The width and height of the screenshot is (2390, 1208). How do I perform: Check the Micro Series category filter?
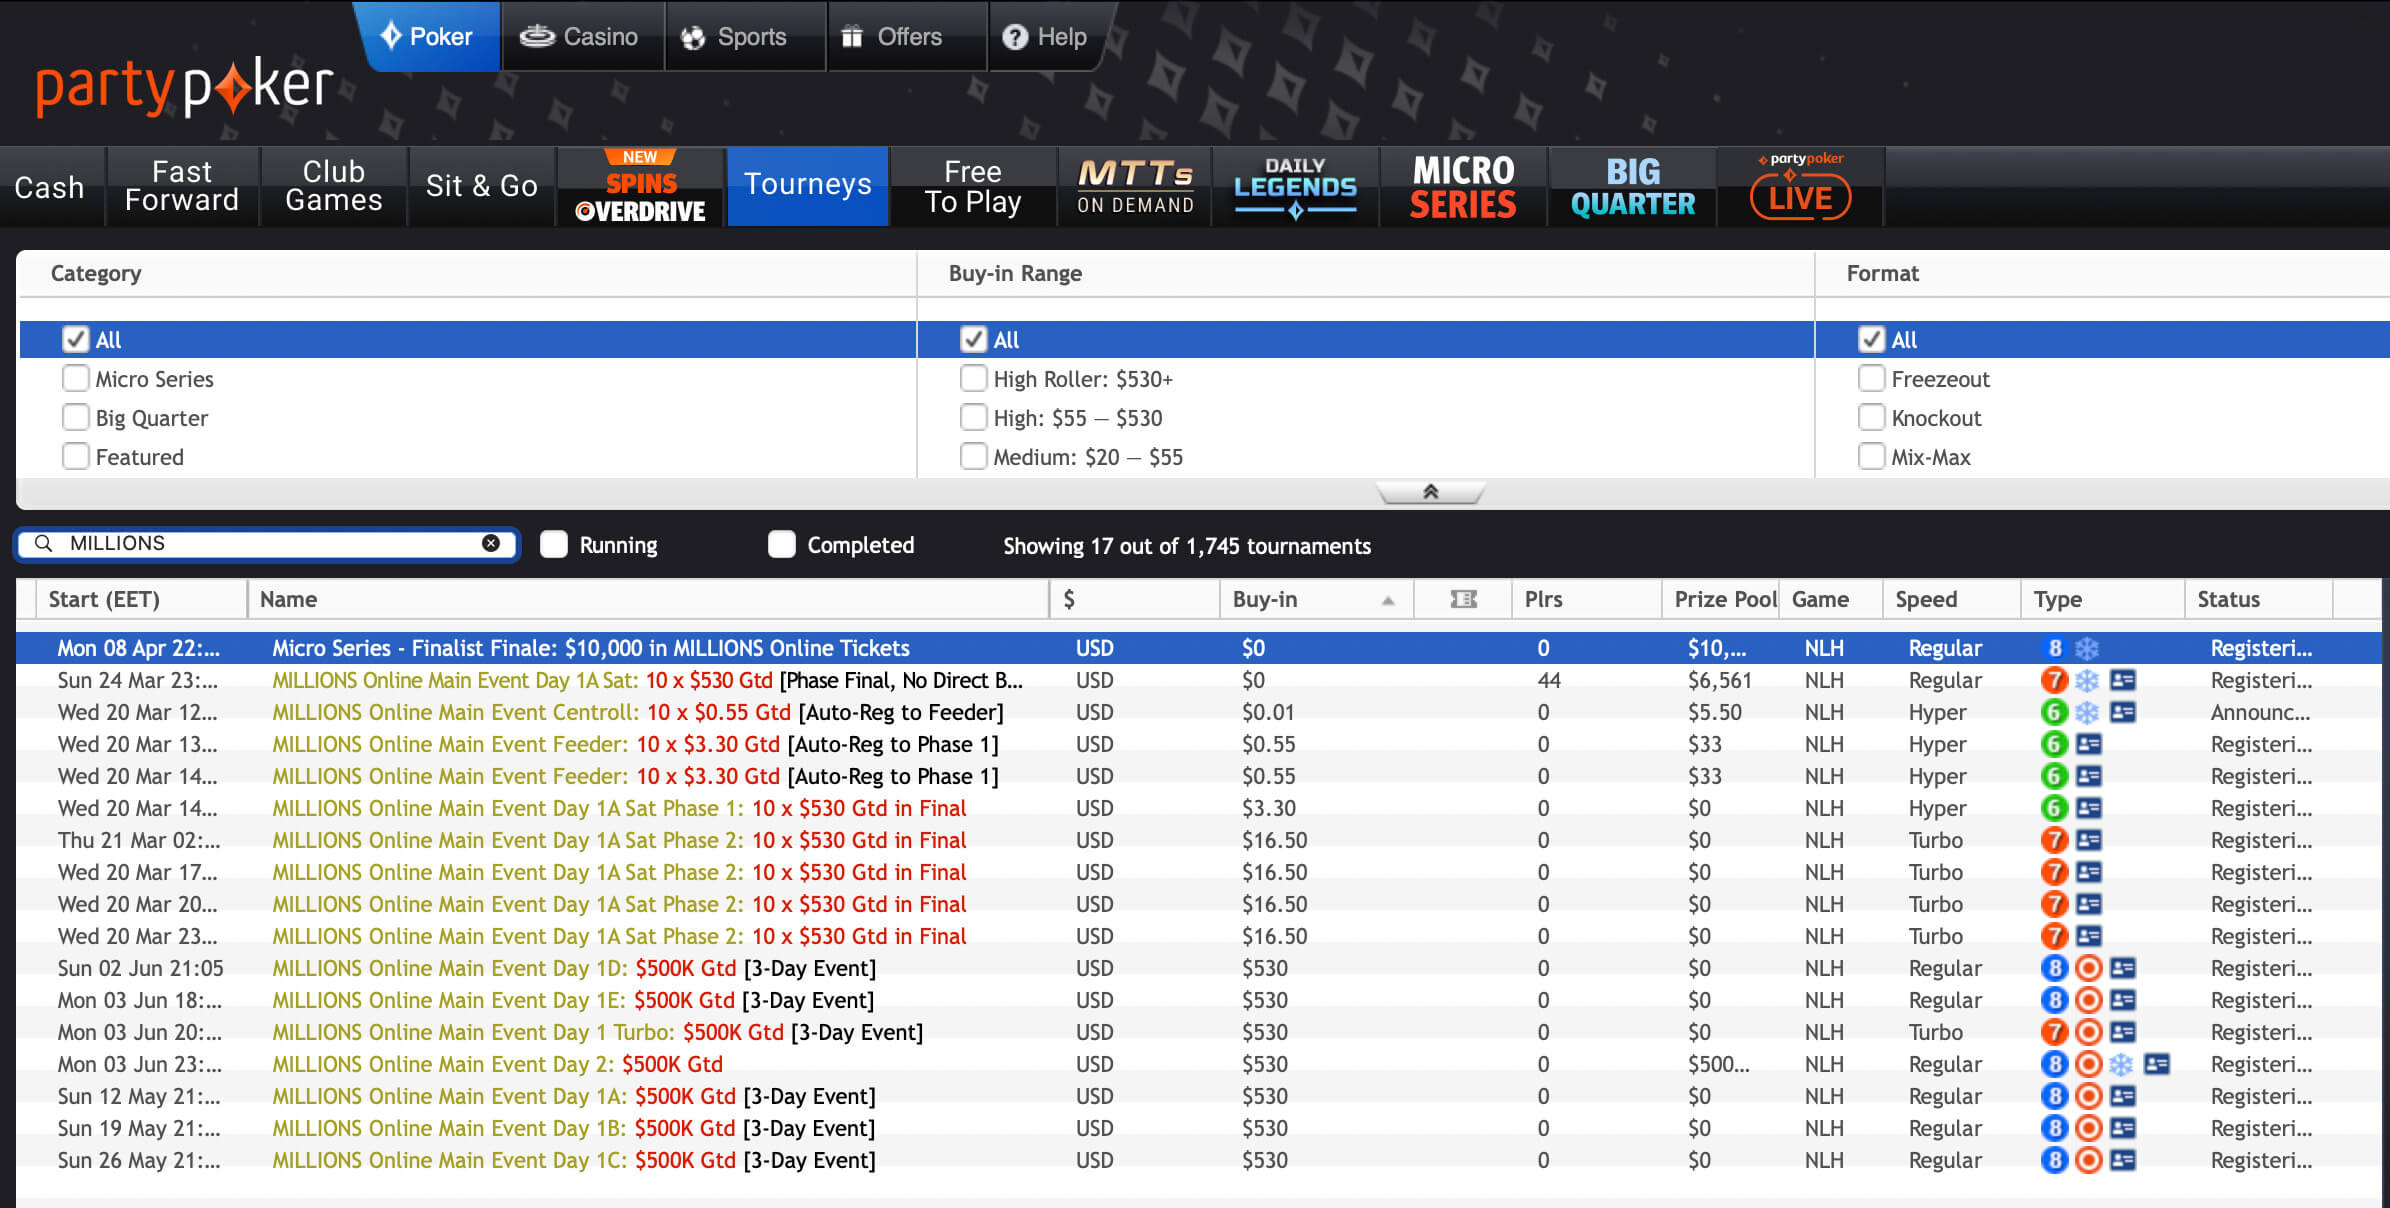(x=76, y=379)
